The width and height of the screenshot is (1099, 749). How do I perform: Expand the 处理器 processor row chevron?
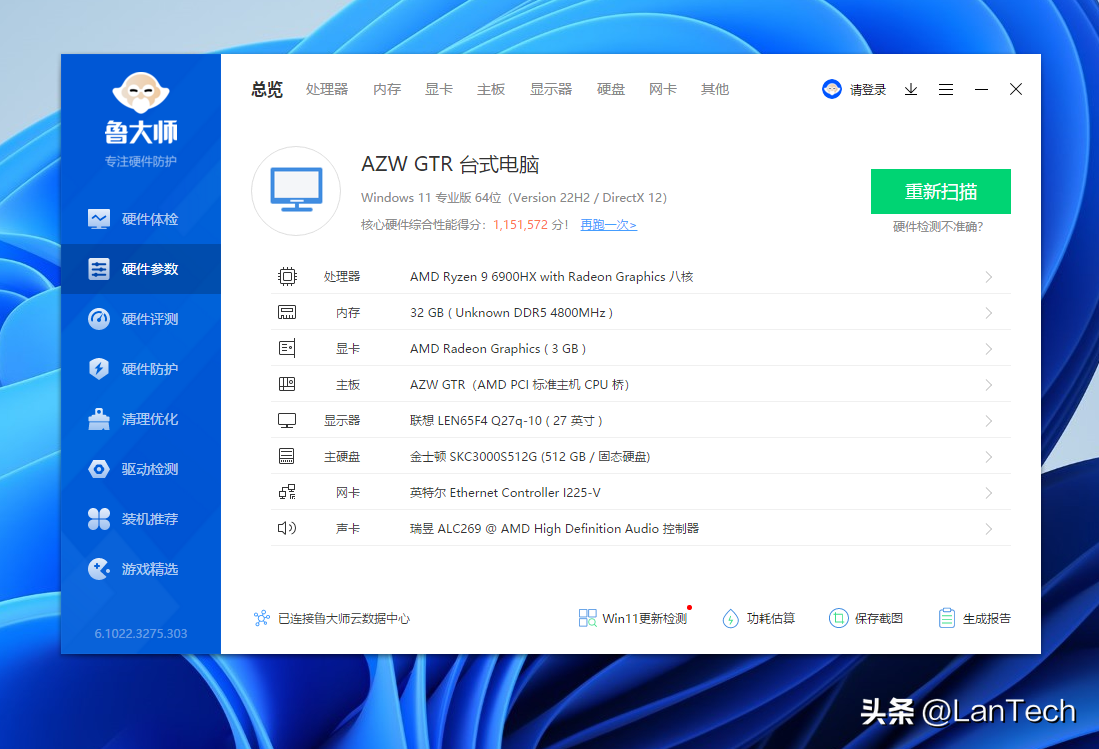988,277
